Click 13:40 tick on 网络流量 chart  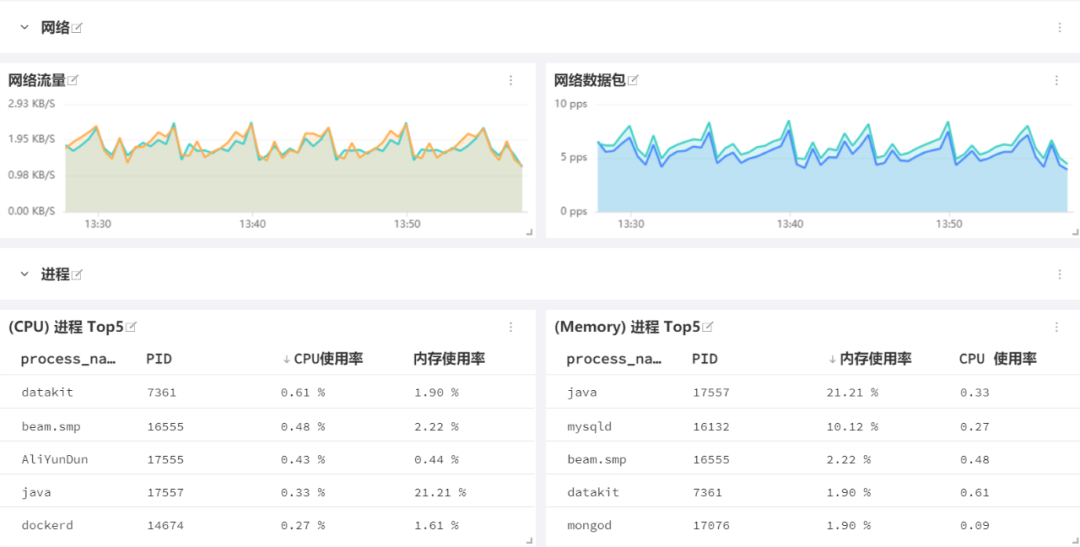point(253,224)
